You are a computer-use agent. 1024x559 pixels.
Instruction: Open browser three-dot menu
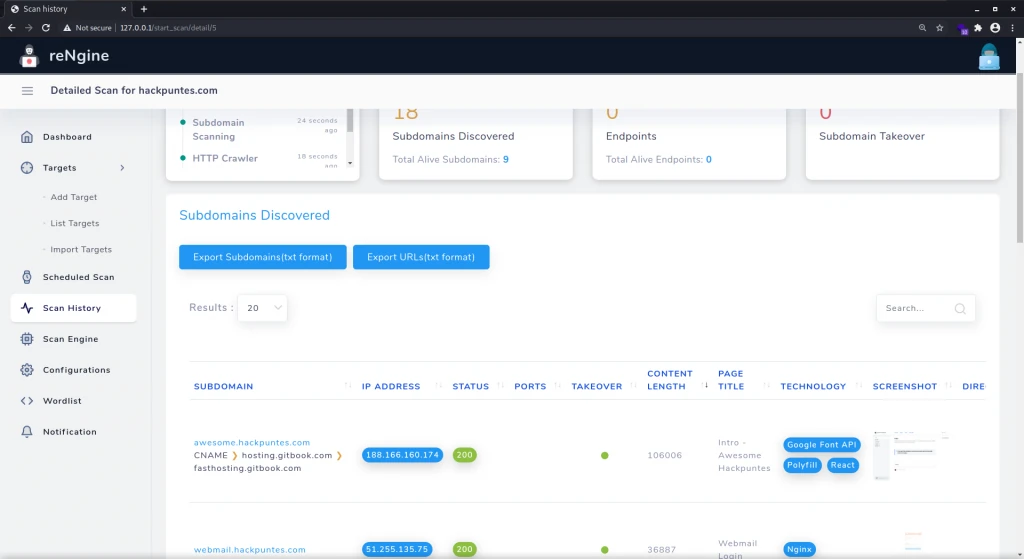pos(1012,27)
